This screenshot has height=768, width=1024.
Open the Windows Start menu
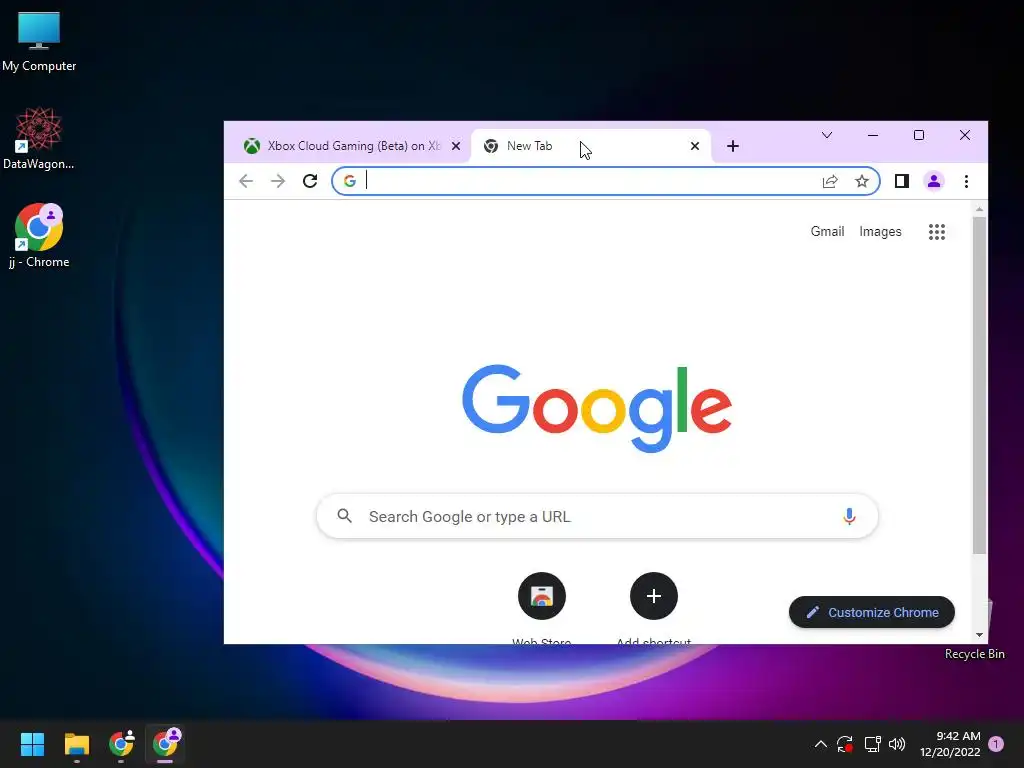32,744
